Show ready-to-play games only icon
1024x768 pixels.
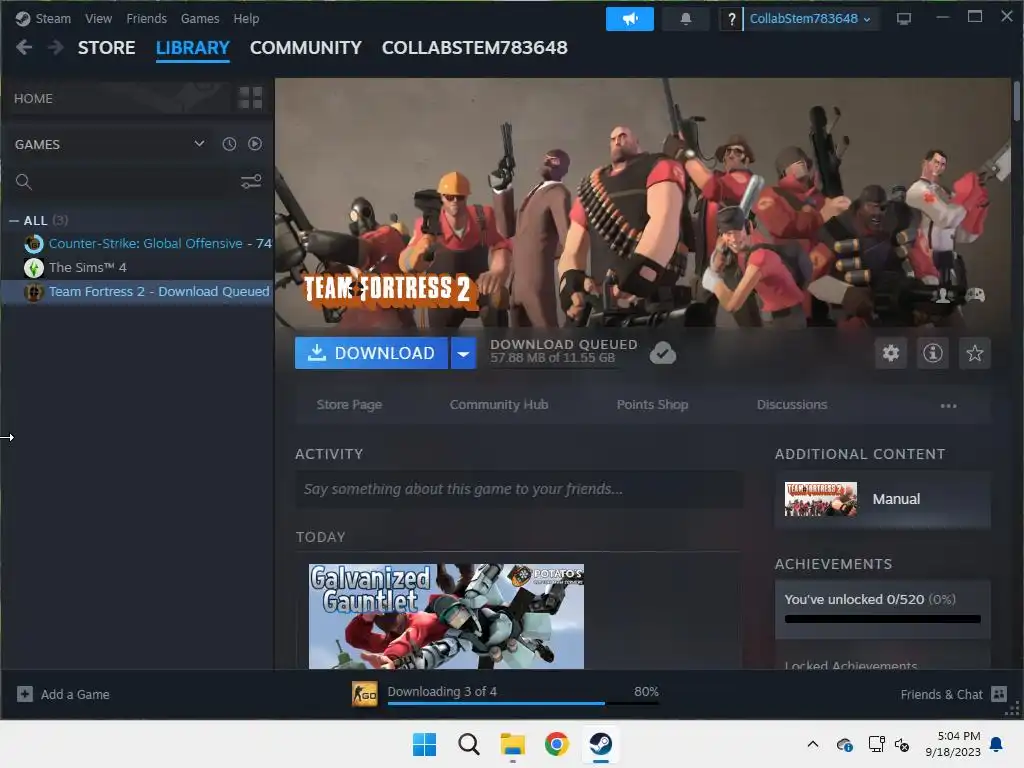[255, 144]
